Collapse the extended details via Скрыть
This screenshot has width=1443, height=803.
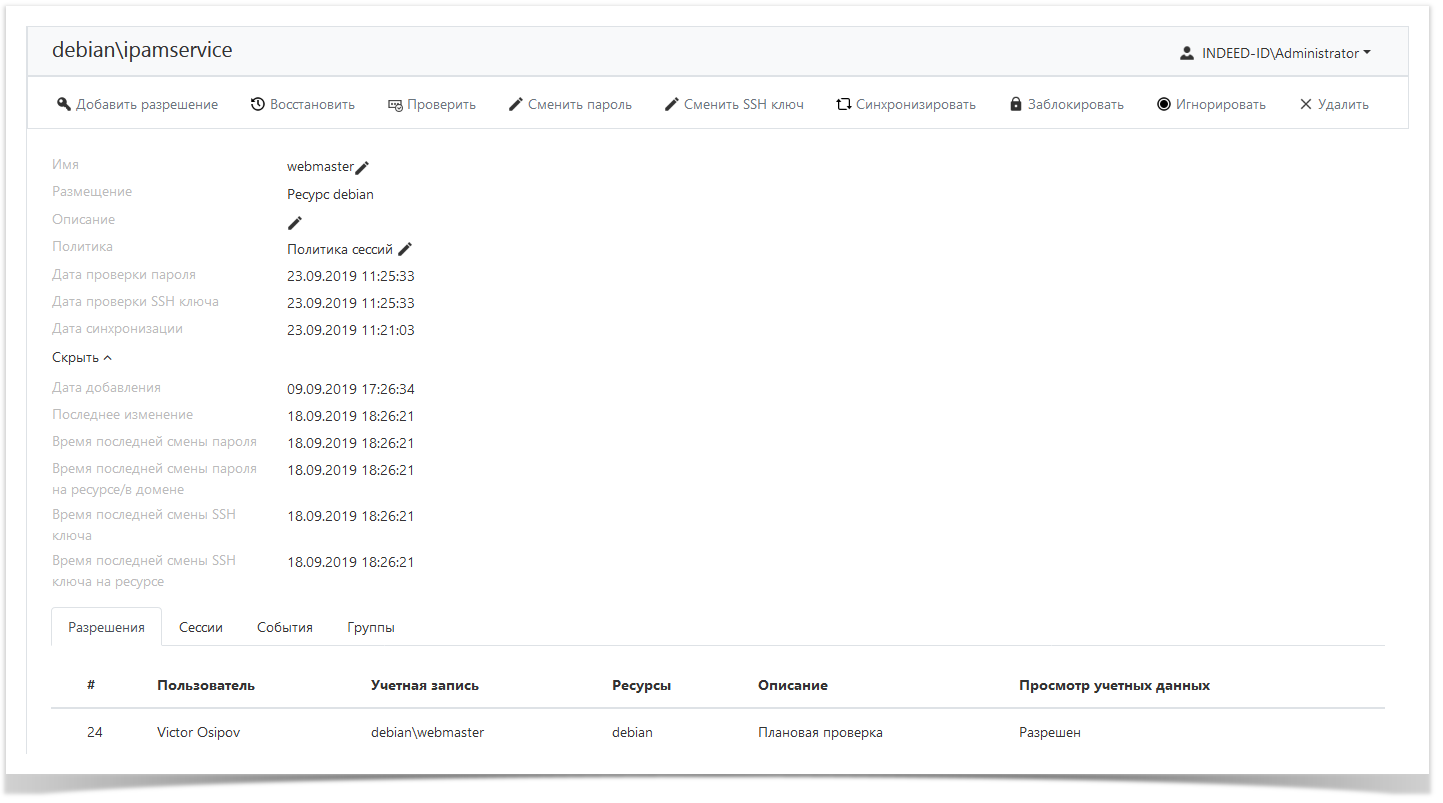click(80, 356)
